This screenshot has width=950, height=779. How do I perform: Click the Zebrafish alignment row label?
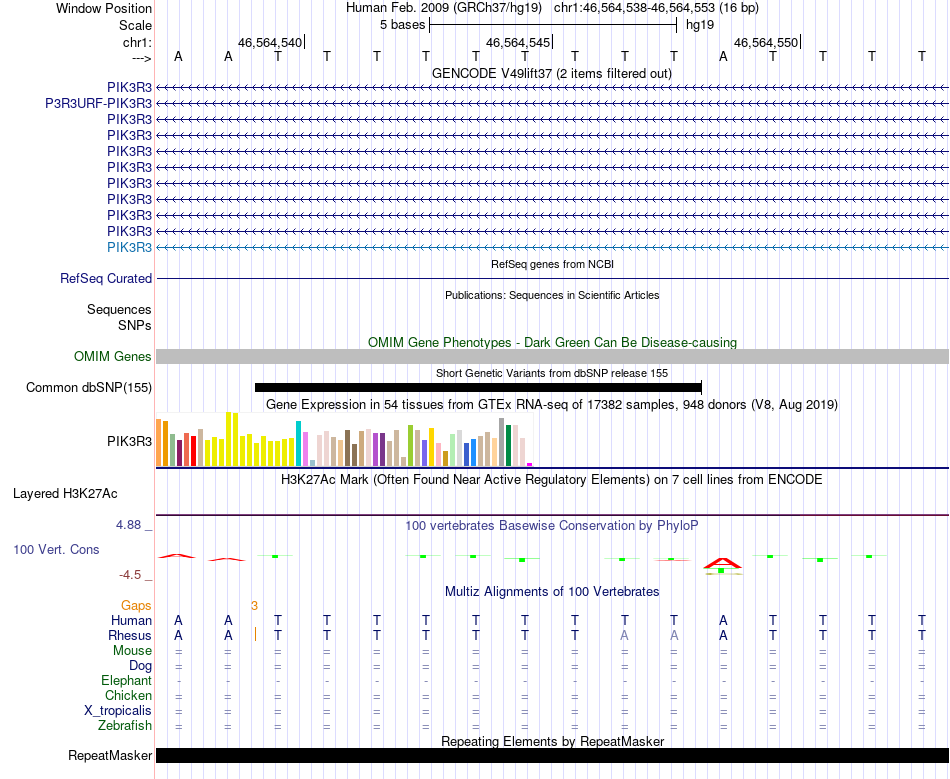pos(125,725)
